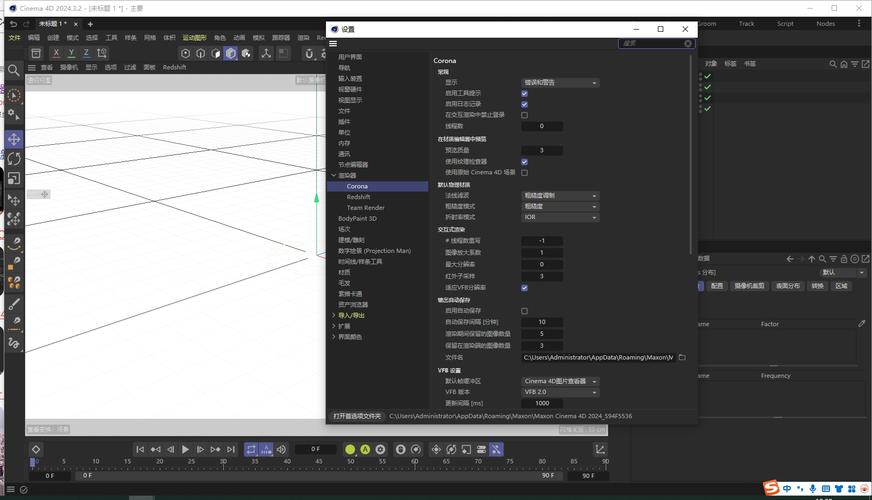Select Edges mode icon in top toolbar
This screenshot has height=500, width=872.
pyautogui.click(x=201, y=53)
